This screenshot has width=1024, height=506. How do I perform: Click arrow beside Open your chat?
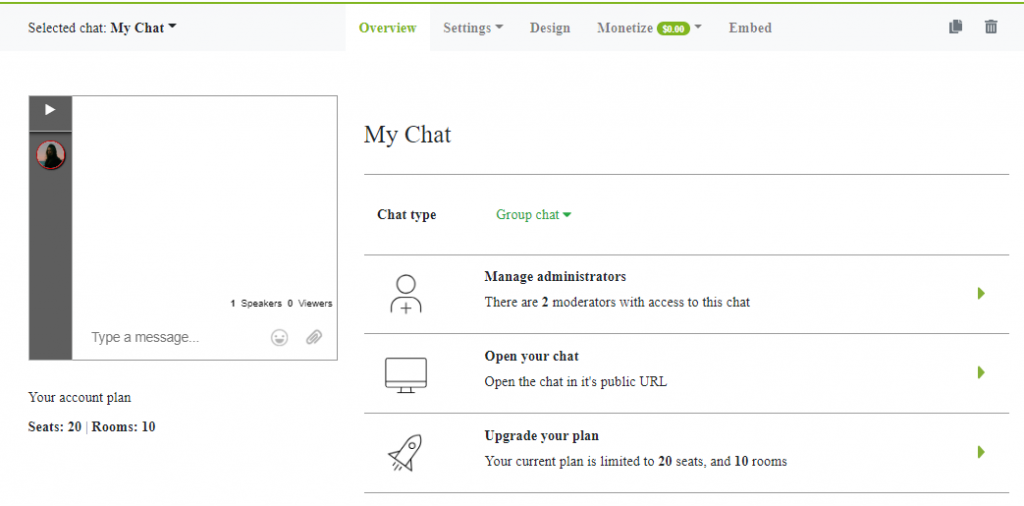coord(981,373)
